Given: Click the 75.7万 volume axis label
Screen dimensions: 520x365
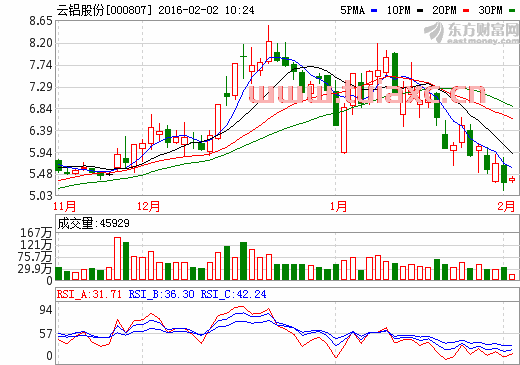Looking at the screenshot, I should click(x=35, y=257).
